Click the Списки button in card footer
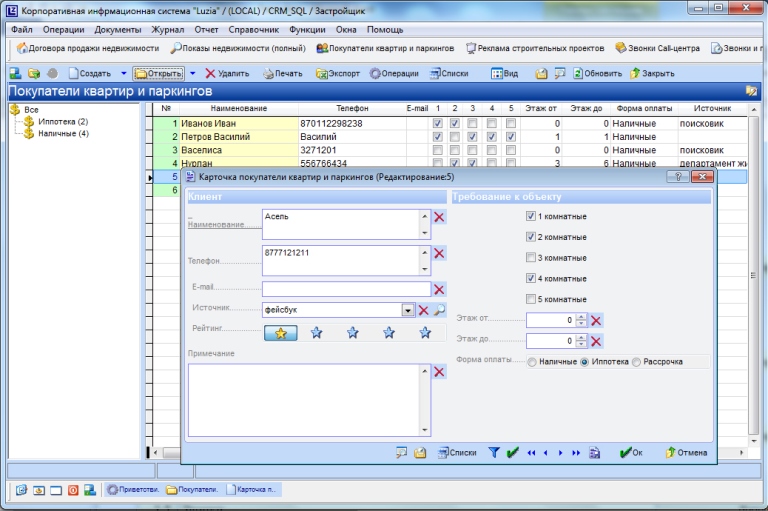 point(457,453)
